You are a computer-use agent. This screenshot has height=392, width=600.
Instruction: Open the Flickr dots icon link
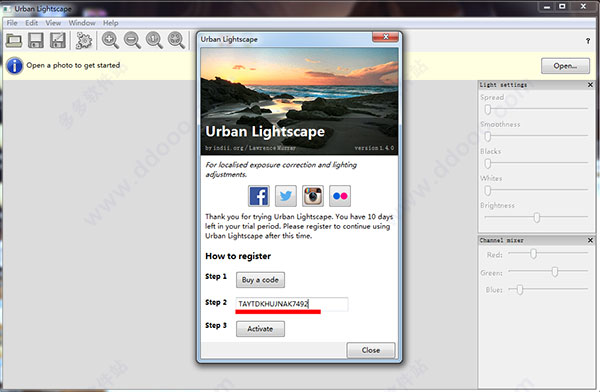coord(340,196)
